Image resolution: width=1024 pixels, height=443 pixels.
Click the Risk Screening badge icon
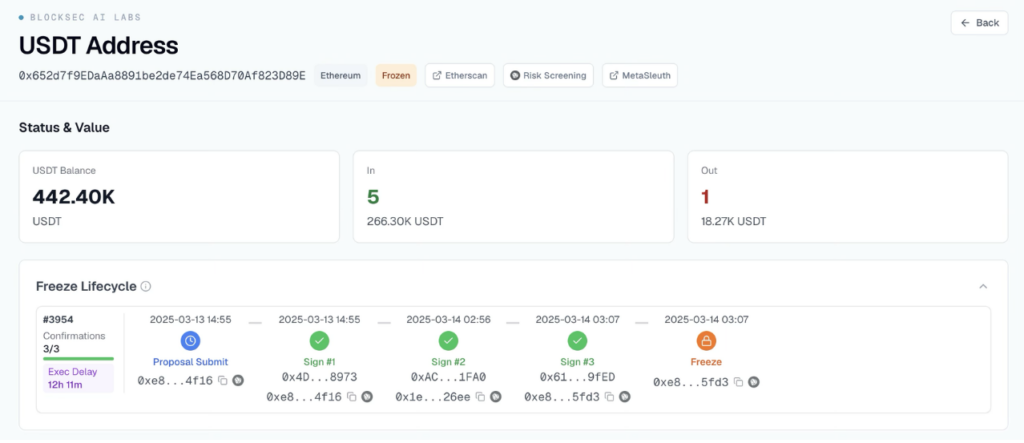[515, 76]
